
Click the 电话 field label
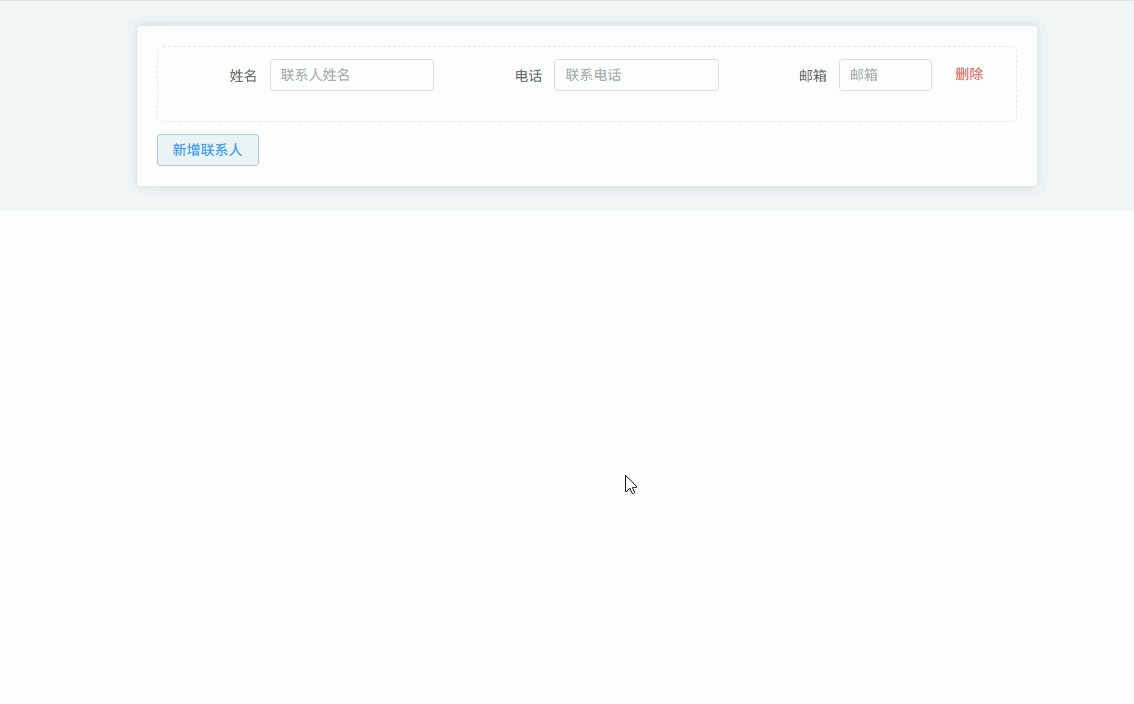(528, 76)
